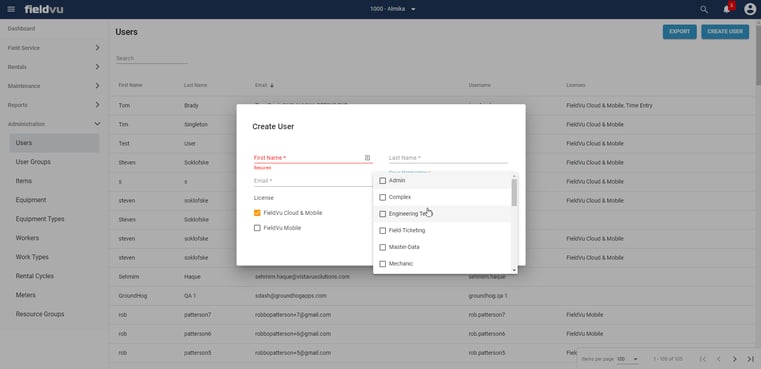This screenshot has width=761, height=369.
Task: Select the sehmim.haque@vistavusolutions.com email cell
Action: point(302,276)
